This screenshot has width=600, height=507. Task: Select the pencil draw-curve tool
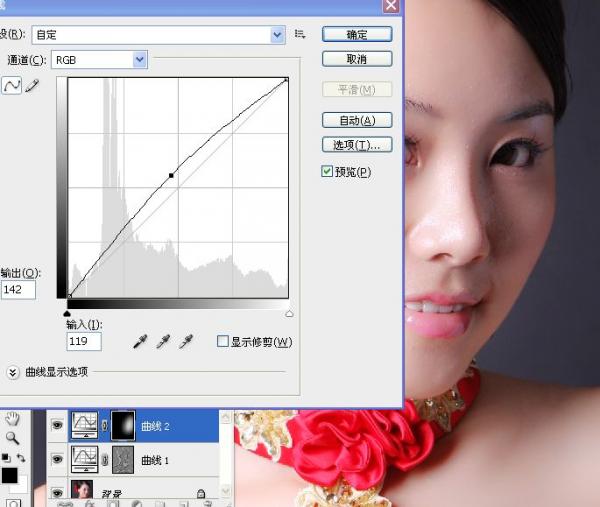coord(33,86)
